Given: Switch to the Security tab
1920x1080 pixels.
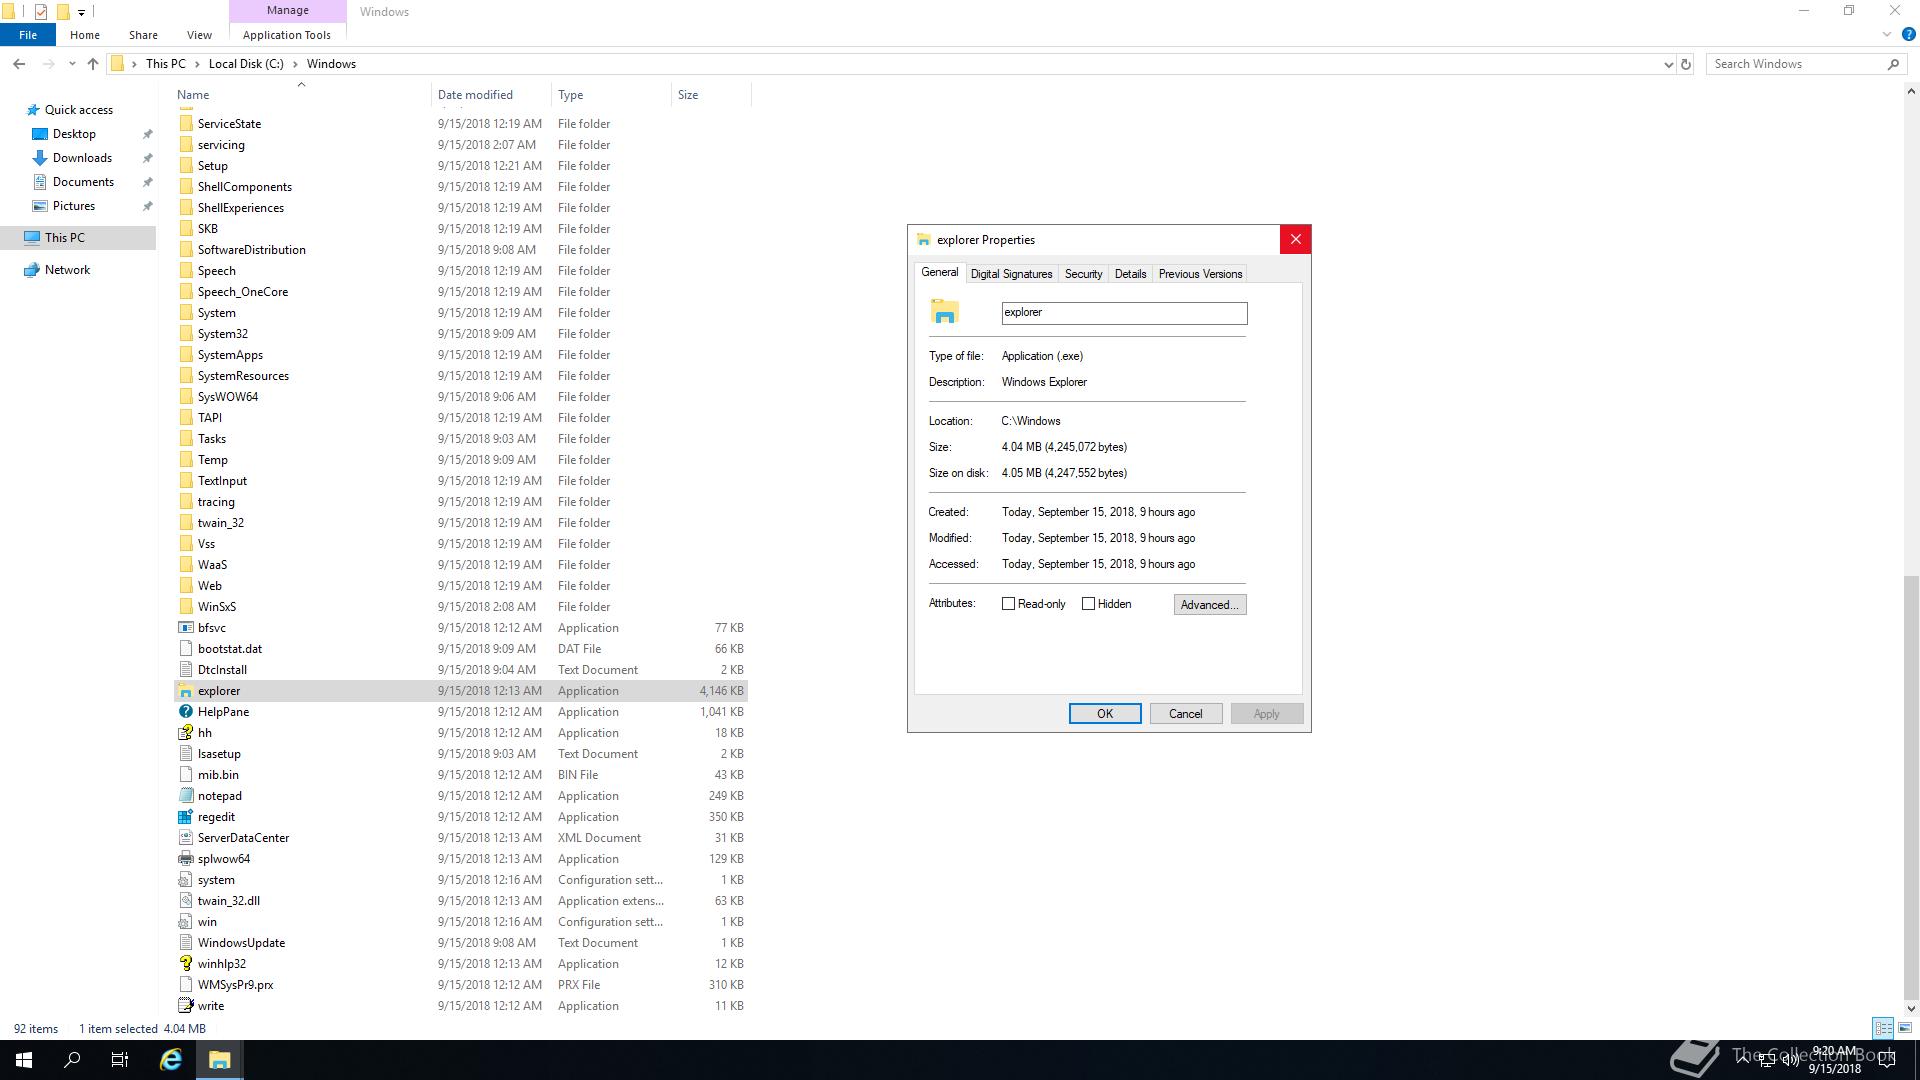Looking at the screenshot, I should point(1083,274).
